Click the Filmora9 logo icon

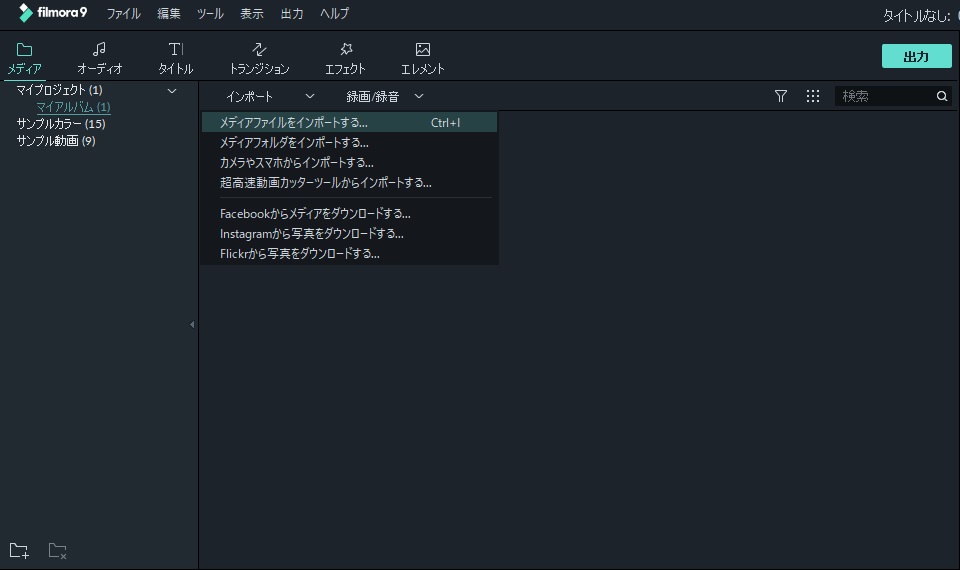pos(25,13)
